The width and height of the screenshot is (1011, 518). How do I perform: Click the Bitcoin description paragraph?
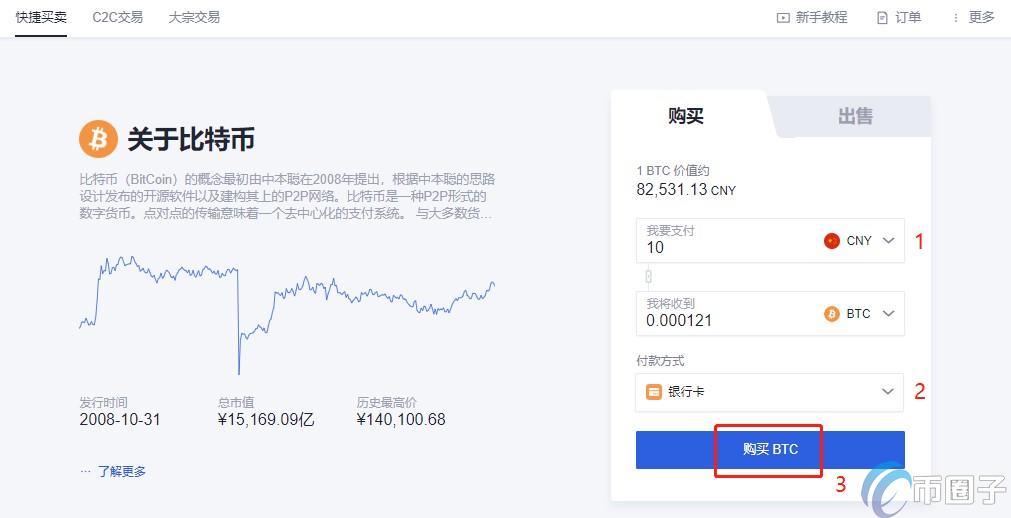point(287,196)
